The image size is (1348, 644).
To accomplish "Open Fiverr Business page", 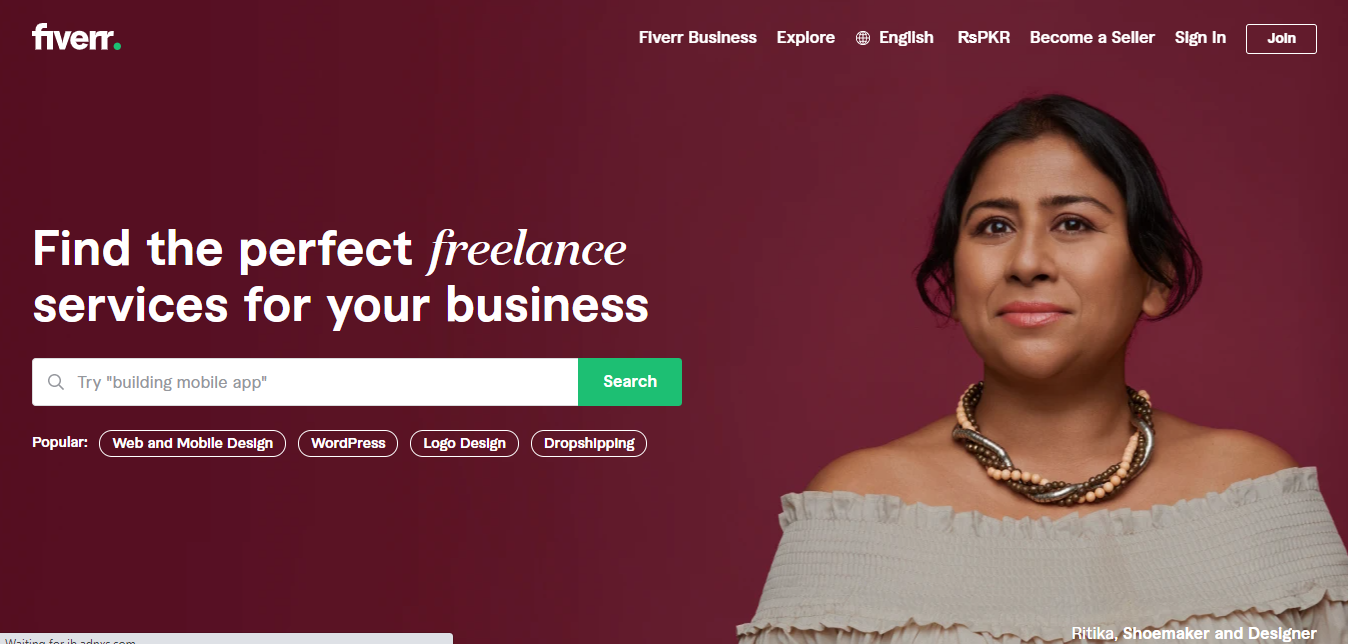I will (698, 38).
